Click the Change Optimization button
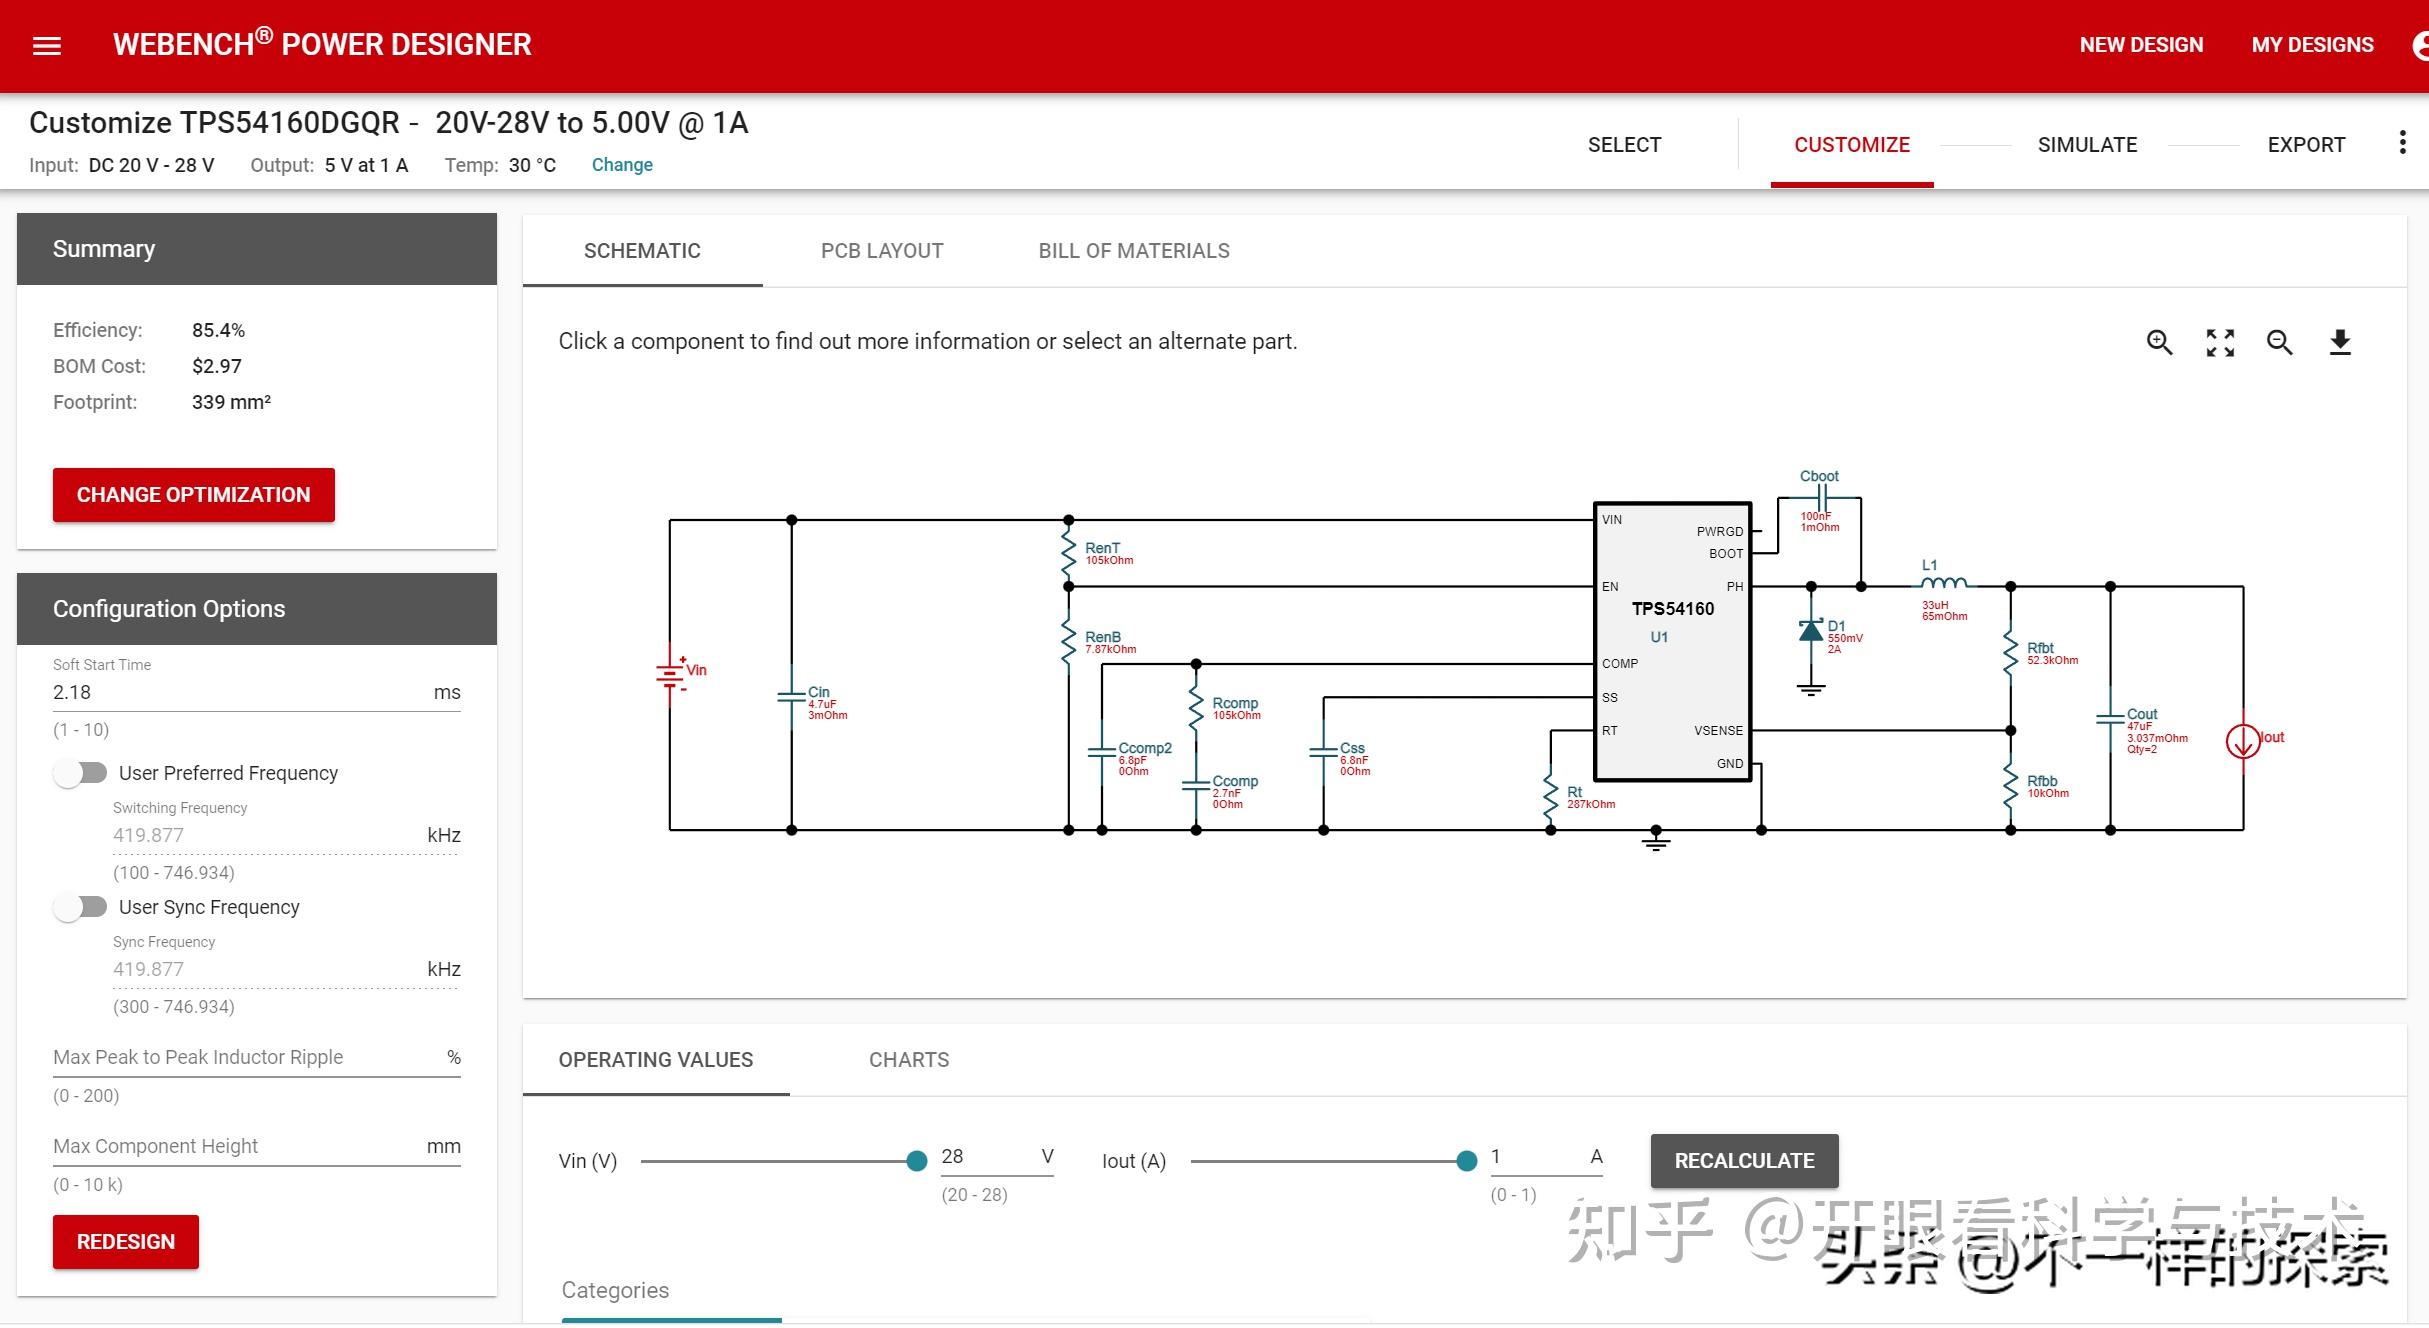This screenshot has width=2429, height=1328. pyautogui.click(x=194, y=495)
